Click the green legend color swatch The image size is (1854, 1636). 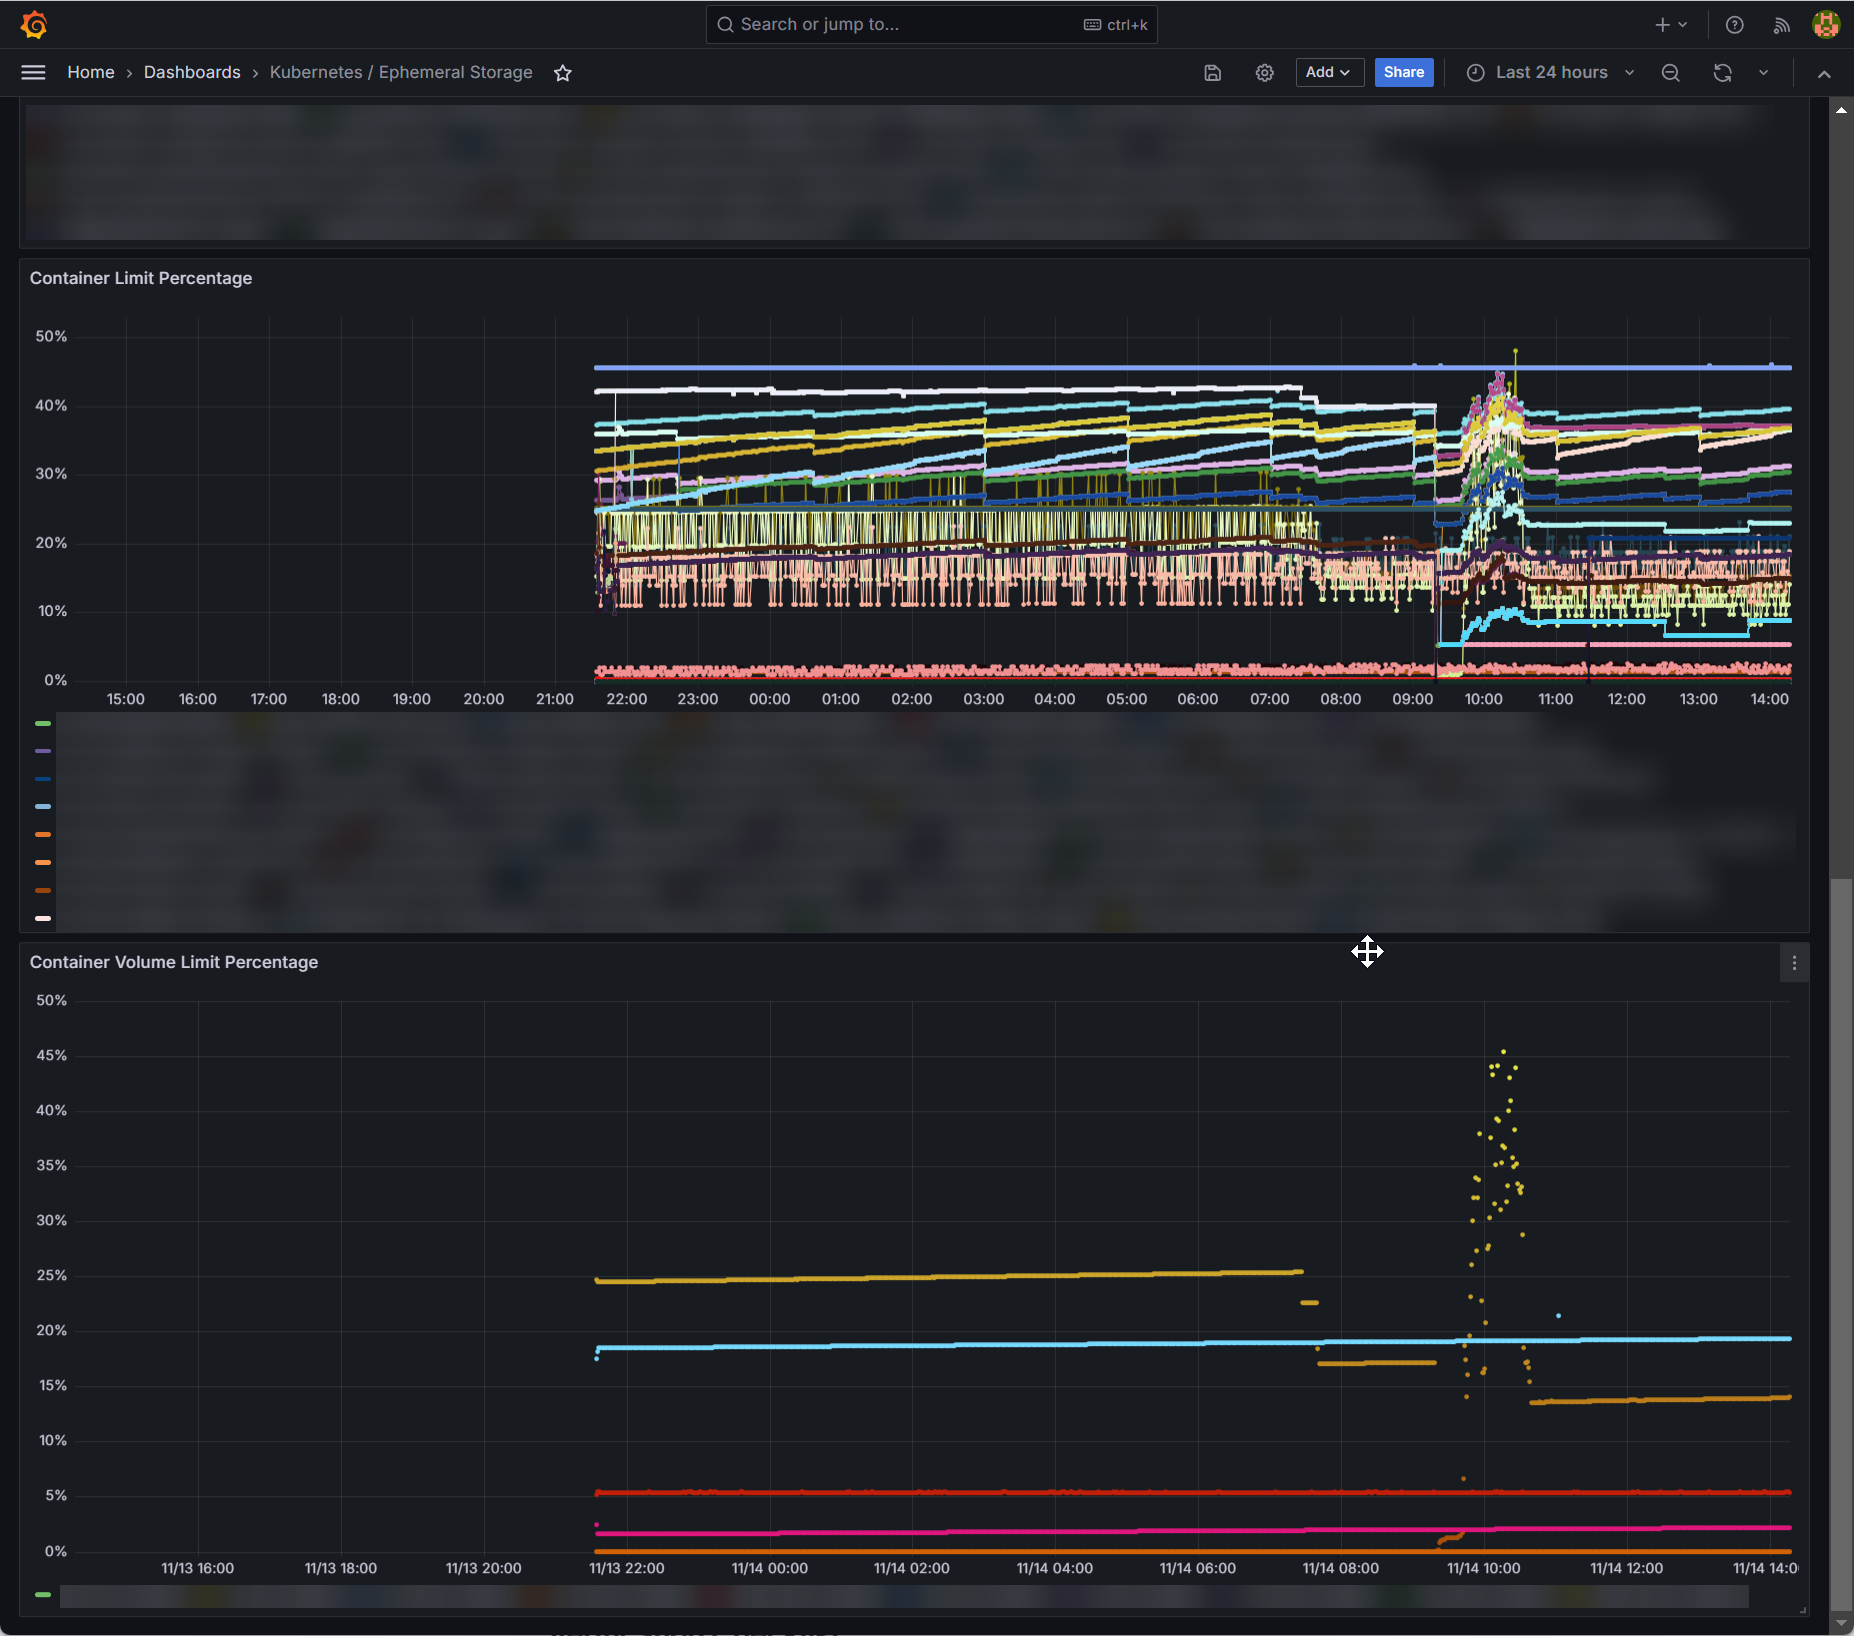(43, 723)
